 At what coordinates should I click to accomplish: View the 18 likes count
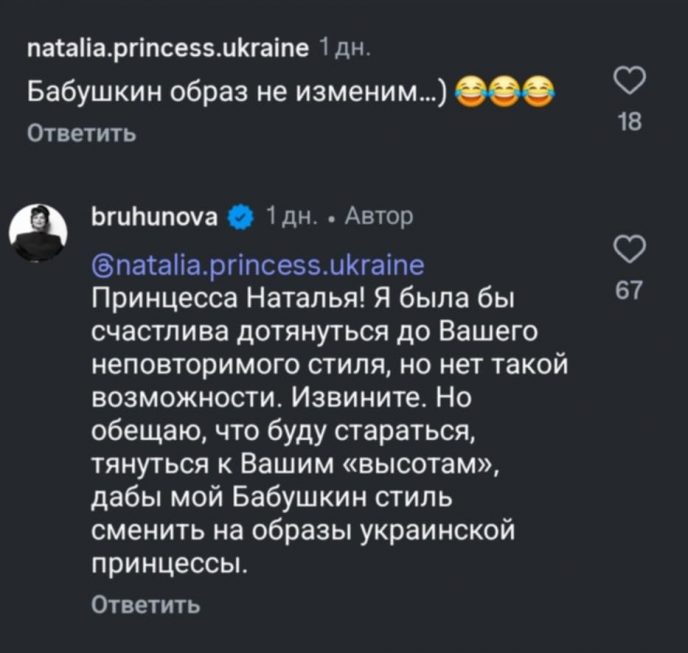(x=629, y=123)
